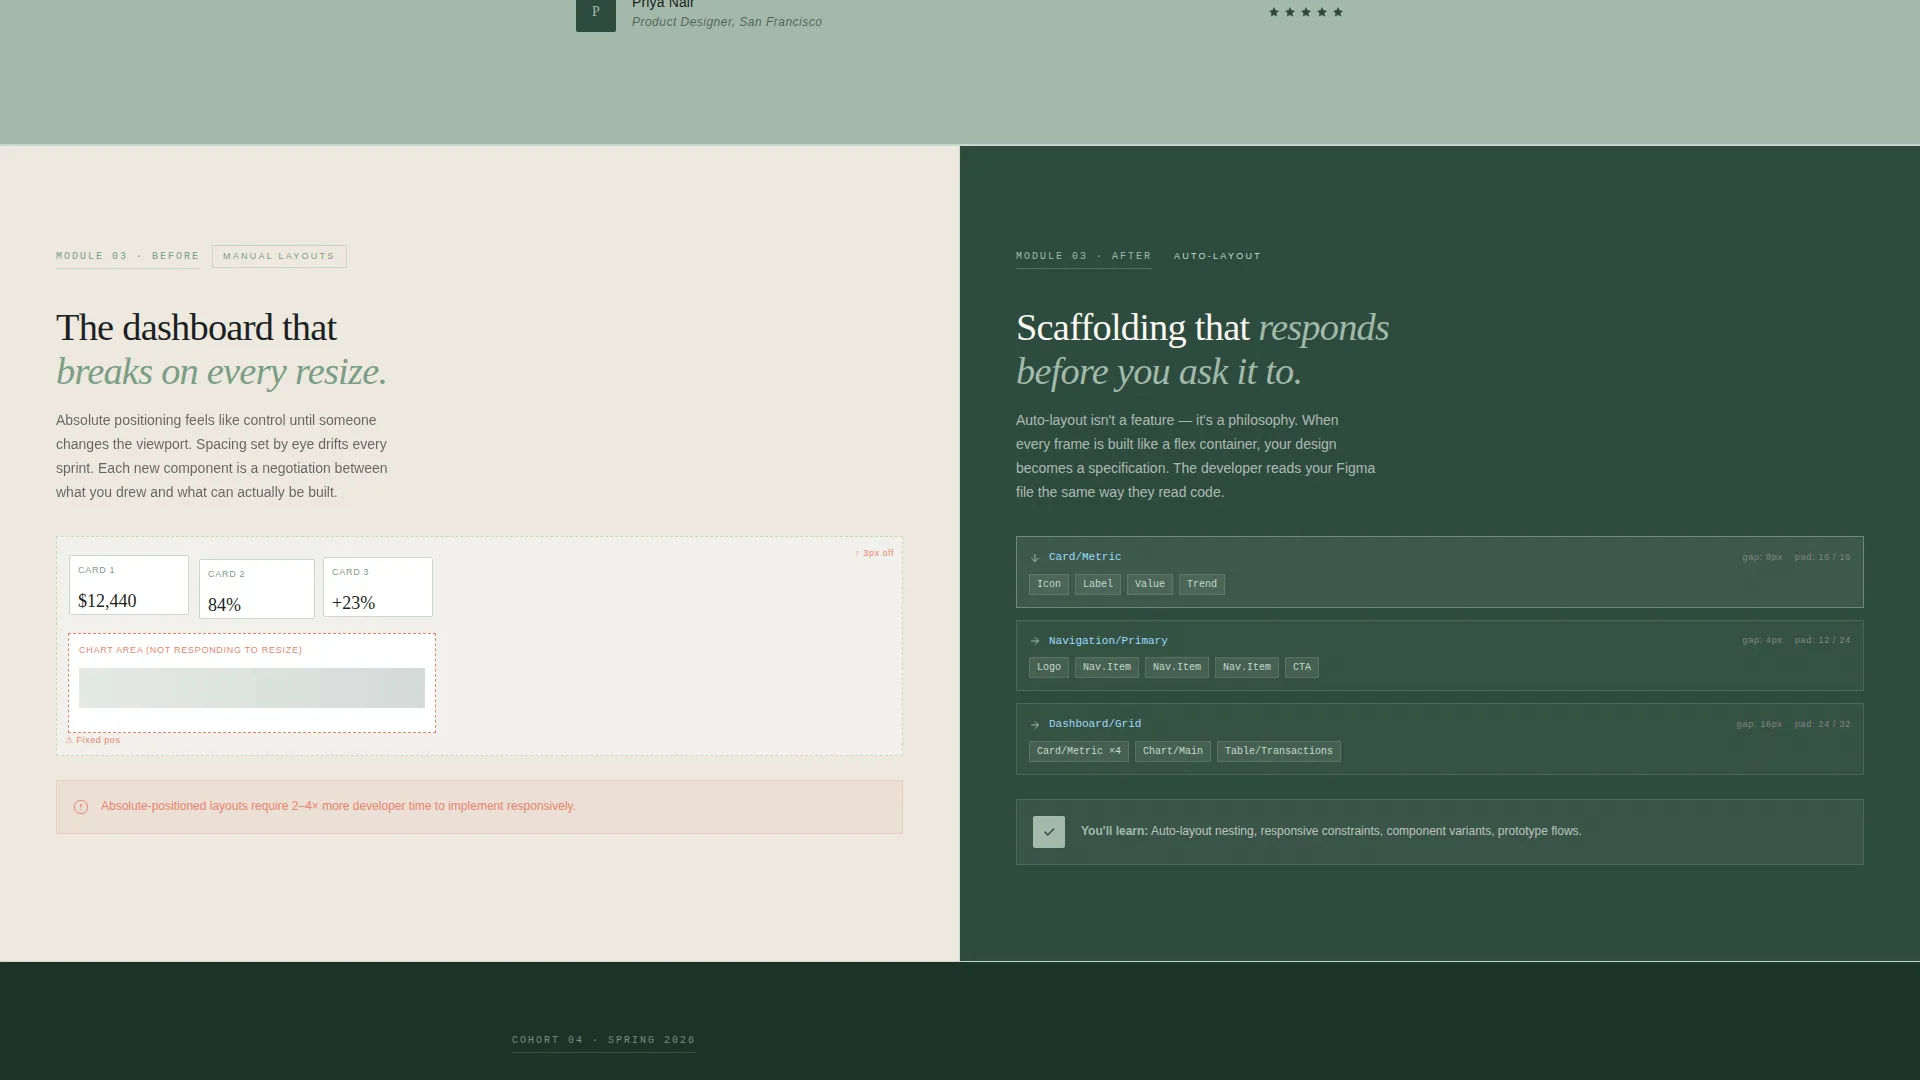
Task: Click 'MODULE 03 · BEFORE' label
Action: [x=128, y=256]
